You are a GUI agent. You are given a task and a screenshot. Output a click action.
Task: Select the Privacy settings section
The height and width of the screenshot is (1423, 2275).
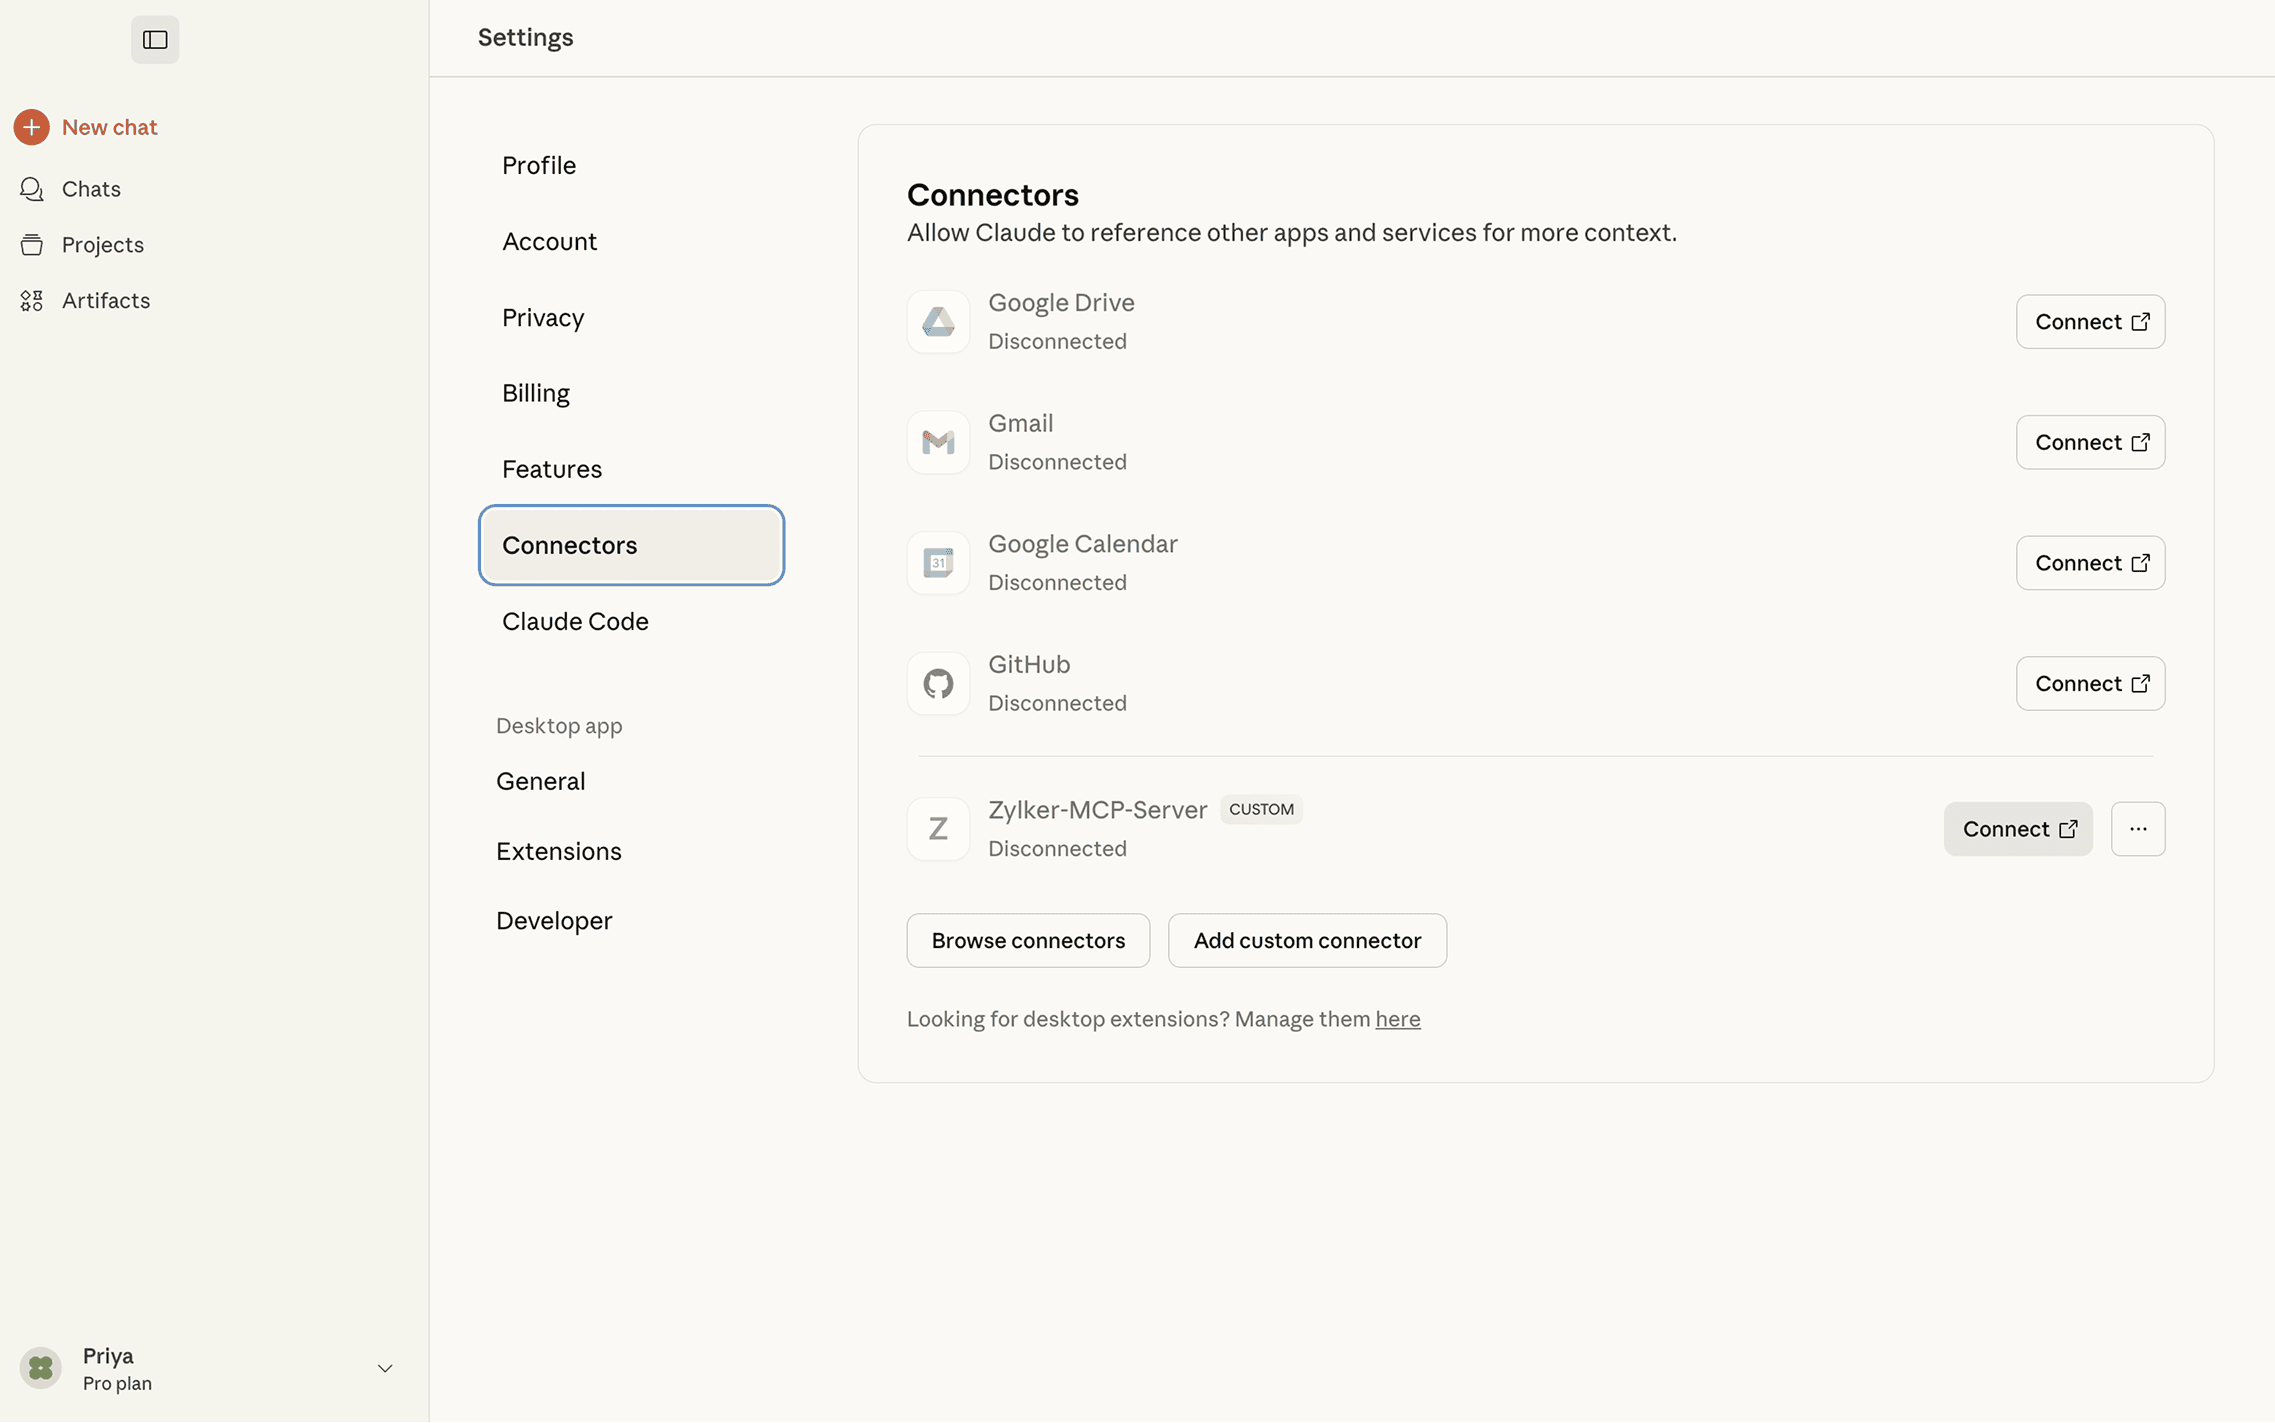click(543, 317)
